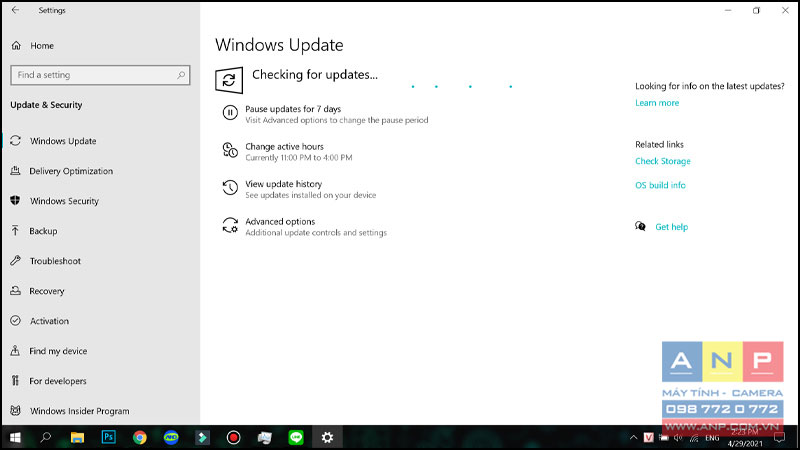Open Google Chrome from the taskbar
This screenshot has width=800, height=450.
[140, 437]
